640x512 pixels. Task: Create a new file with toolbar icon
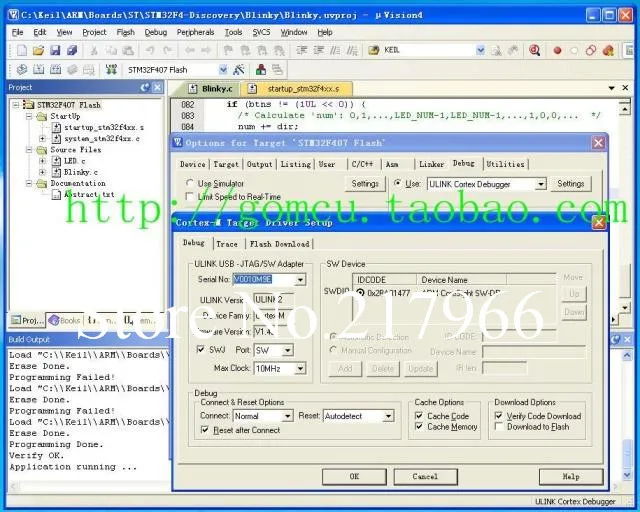21,50
